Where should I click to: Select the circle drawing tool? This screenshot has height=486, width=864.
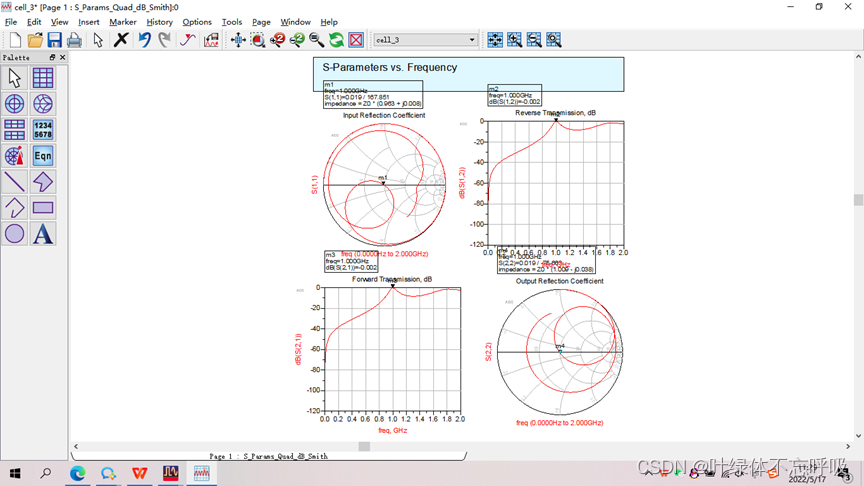coord(14,234)
